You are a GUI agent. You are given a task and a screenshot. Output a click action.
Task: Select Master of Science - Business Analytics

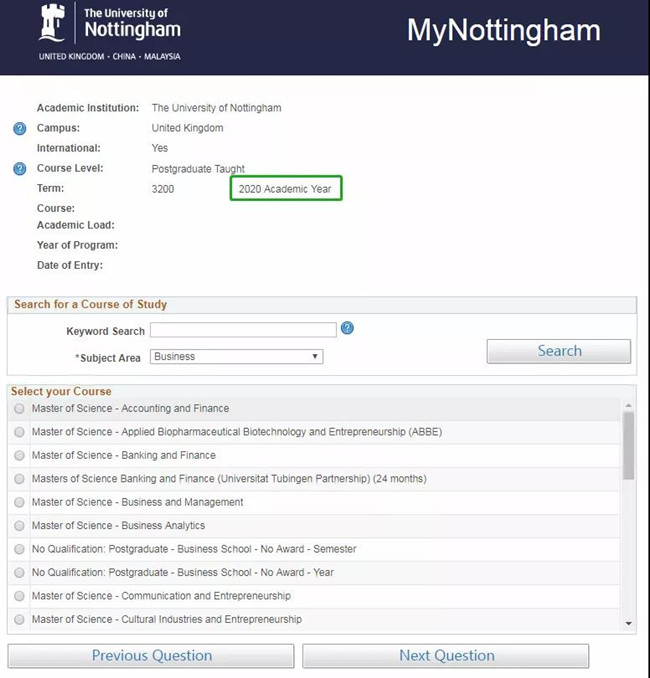point(19,526)
